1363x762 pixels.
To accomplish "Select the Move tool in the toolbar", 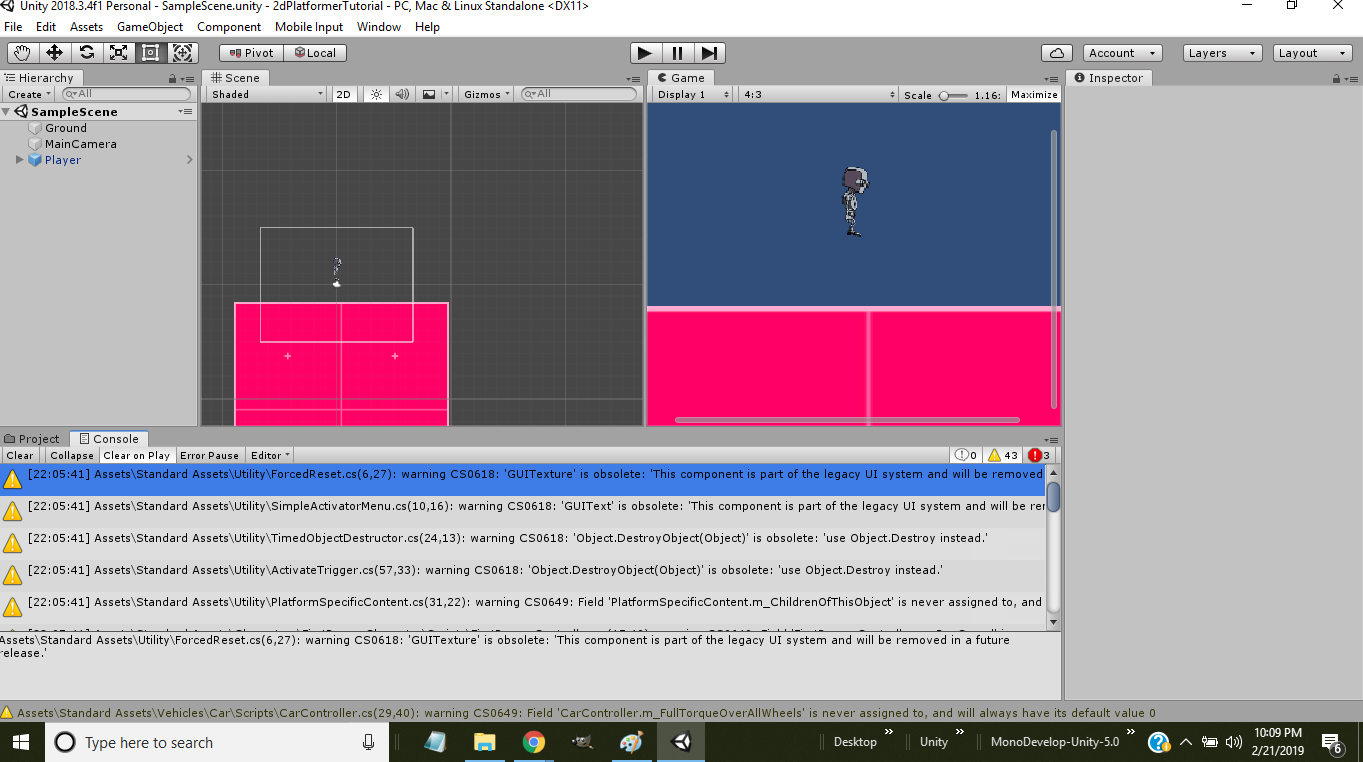I will coord(55,52).
